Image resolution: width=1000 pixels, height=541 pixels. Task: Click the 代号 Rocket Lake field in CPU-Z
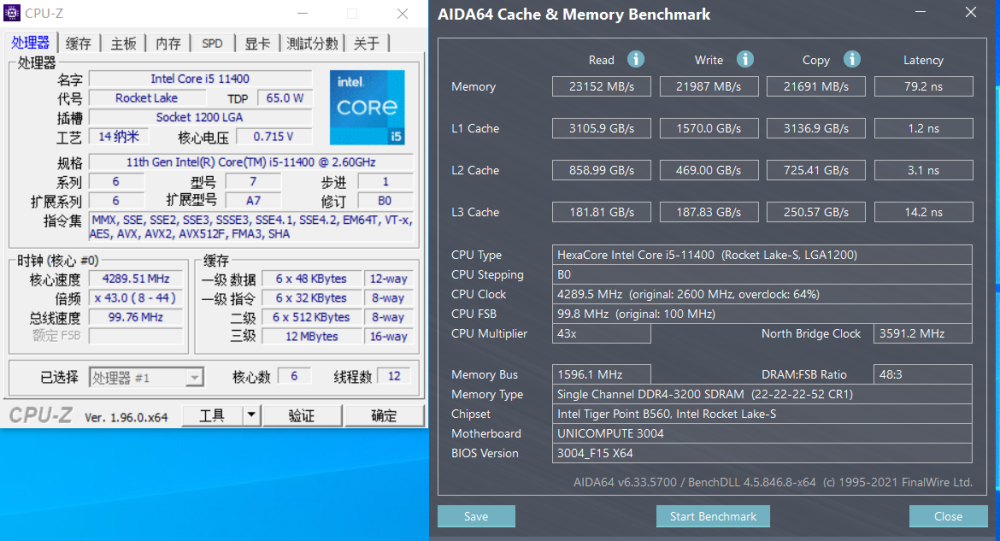[147, 98]
